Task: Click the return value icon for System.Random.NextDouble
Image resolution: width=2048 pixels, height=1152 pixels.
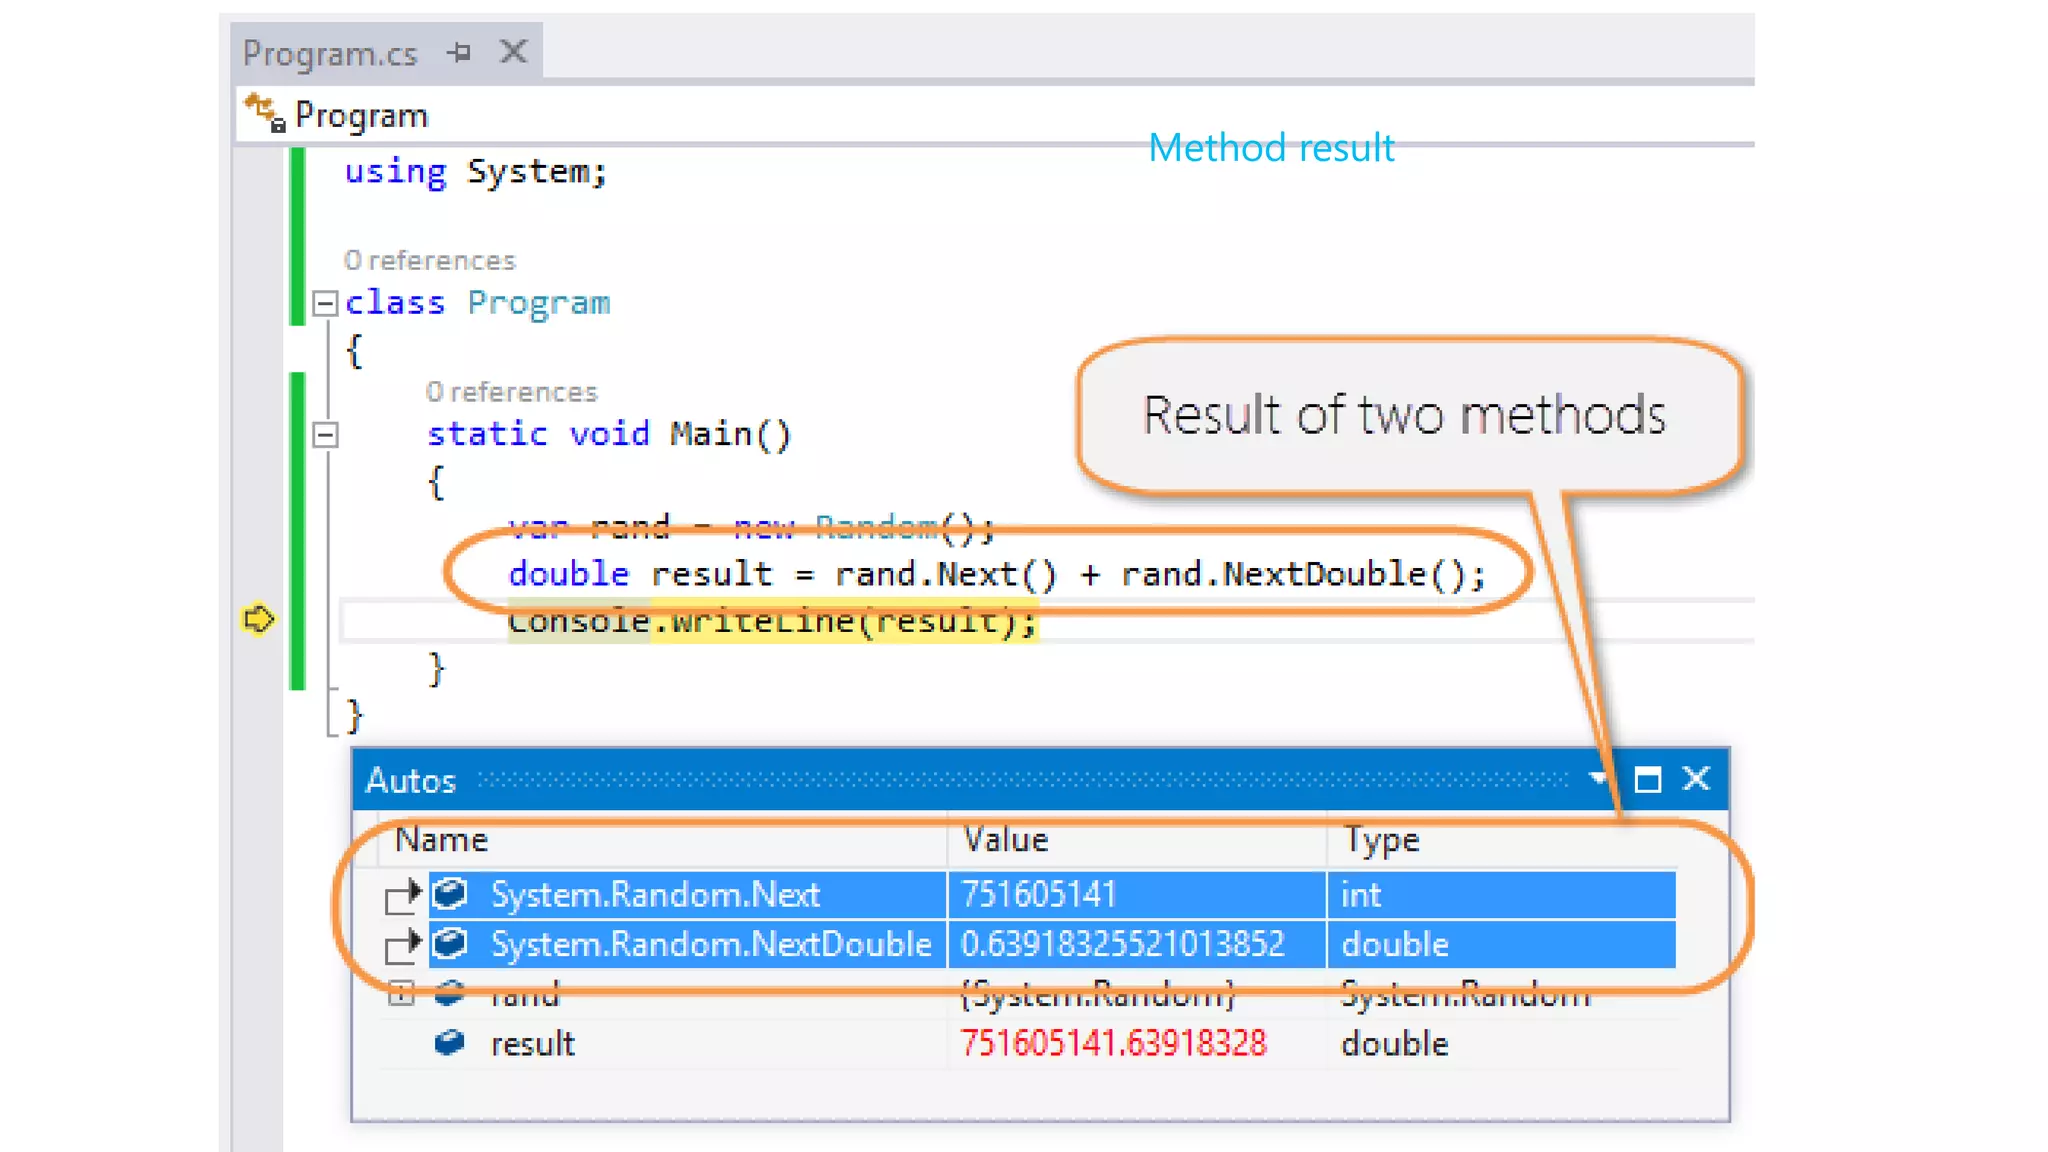Action: 450,943
